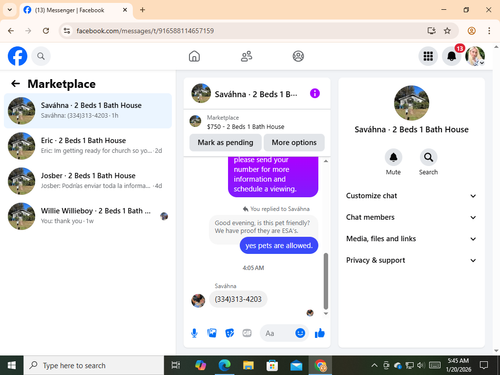
Task: Open the Messenger Facebook browser tab
Action: pyautogui.click(x=76, y=10)
